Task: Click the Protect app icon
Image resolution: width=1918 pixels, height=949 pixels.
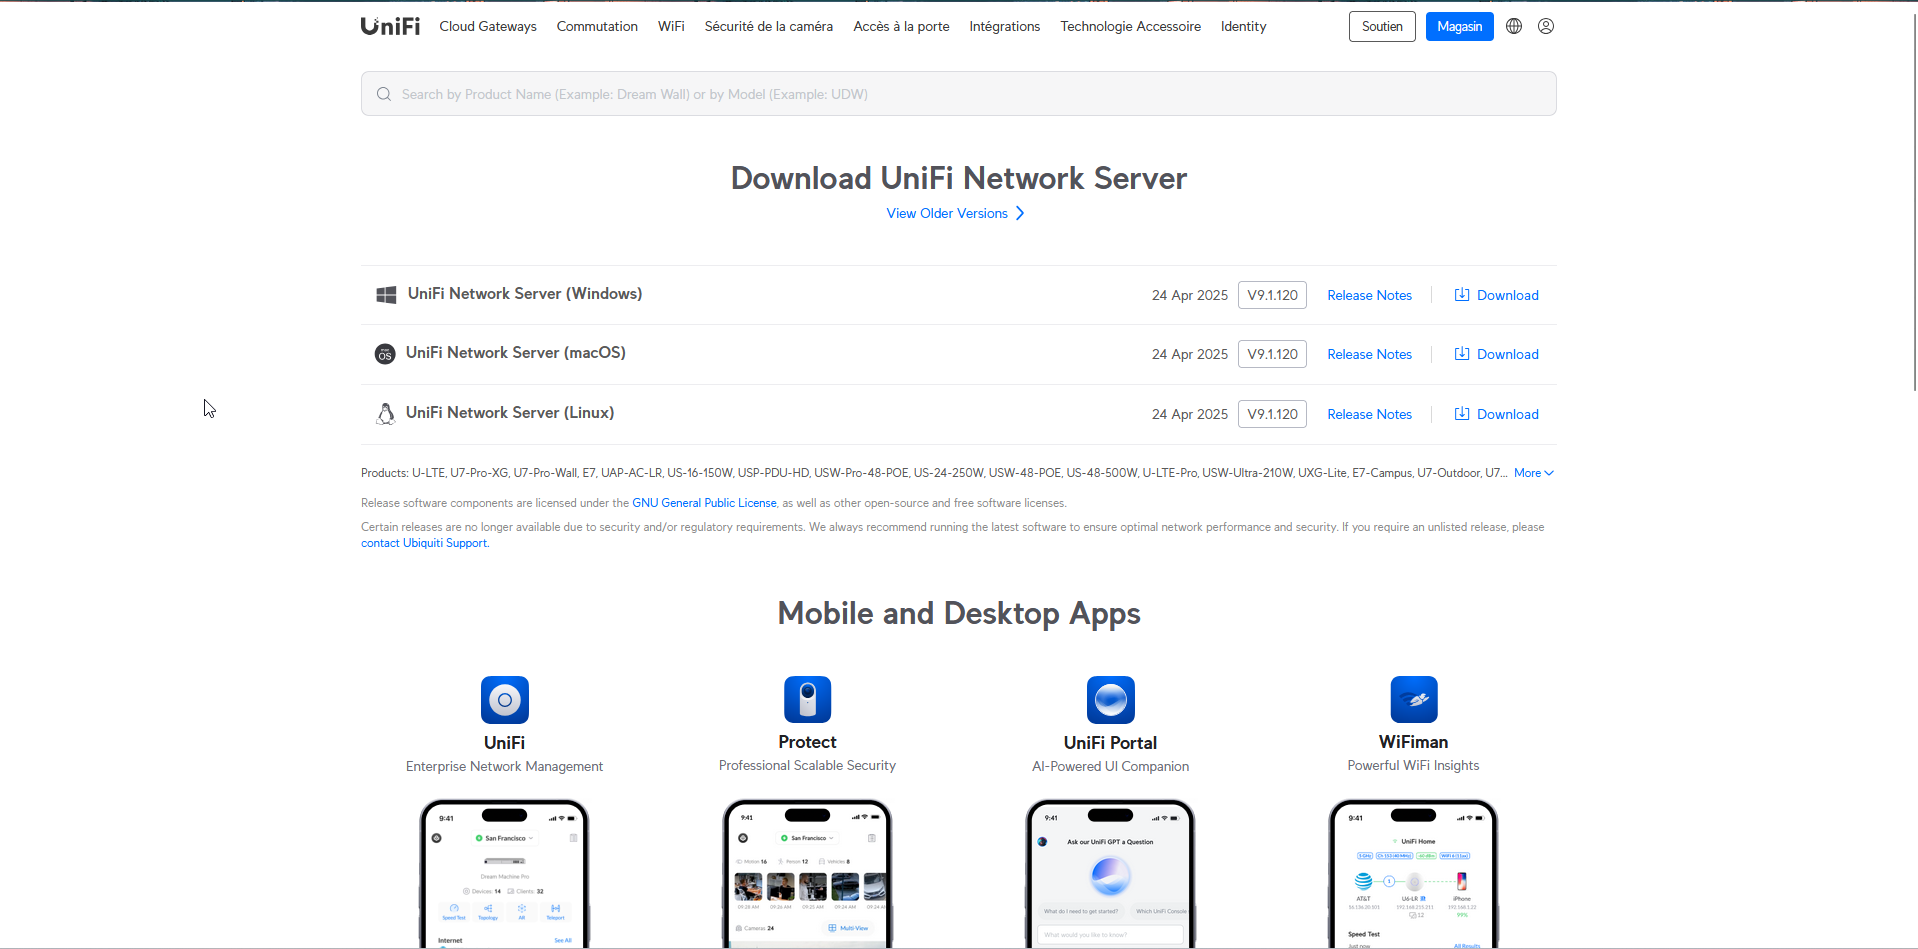Action: [x=807, y=700]
